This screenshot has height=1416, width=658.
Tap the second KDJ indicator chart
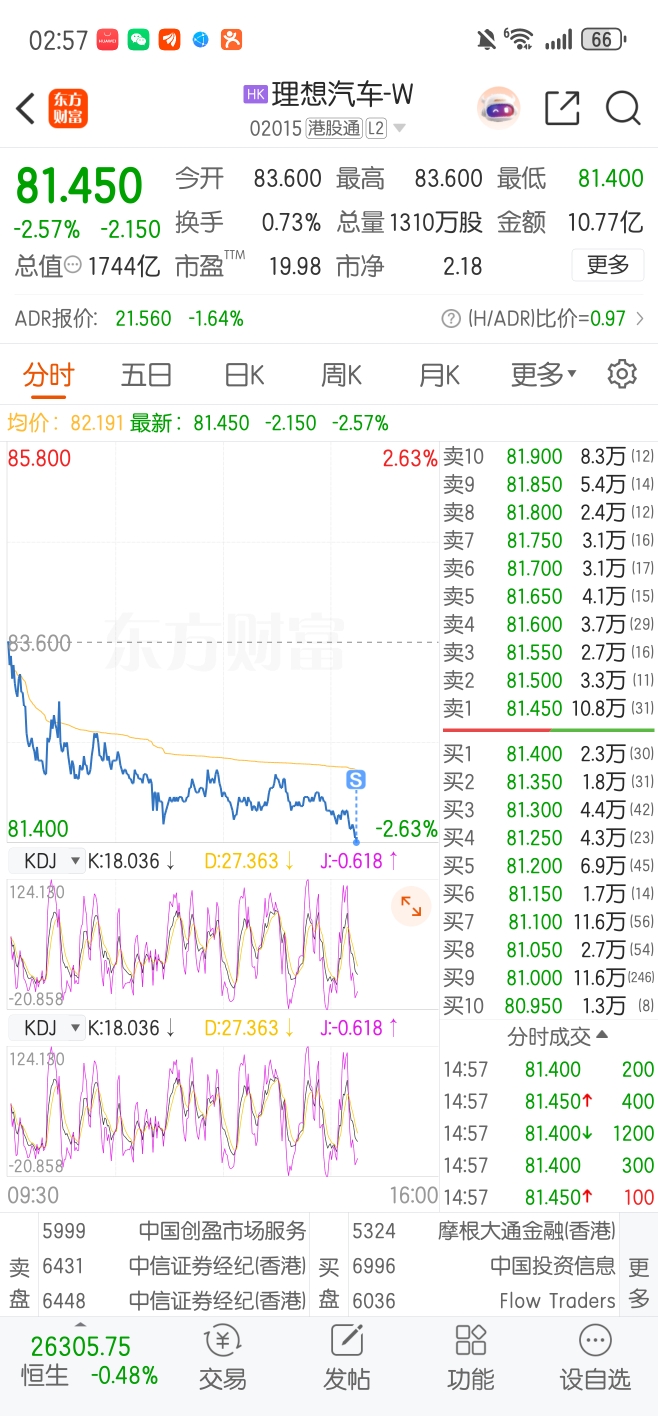[x=222, y=1110]
